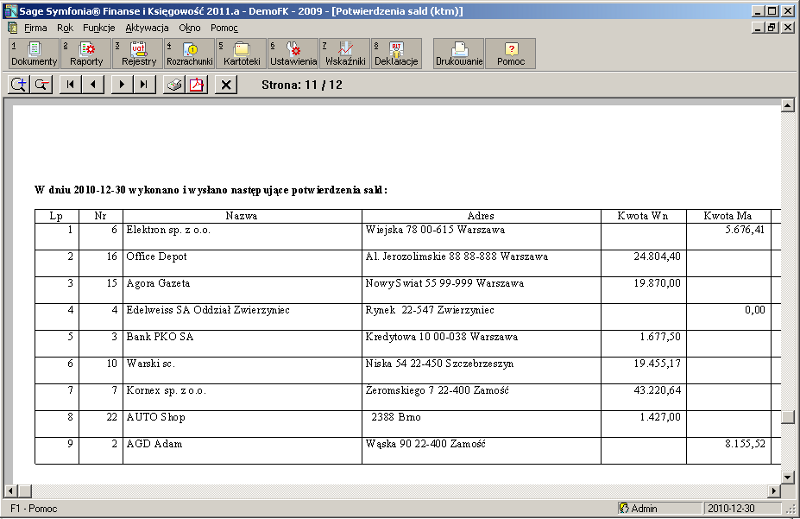The image size is (800, 519).
Task: Open Wskaźniki indicators chart
Action: tap(345, 53)
